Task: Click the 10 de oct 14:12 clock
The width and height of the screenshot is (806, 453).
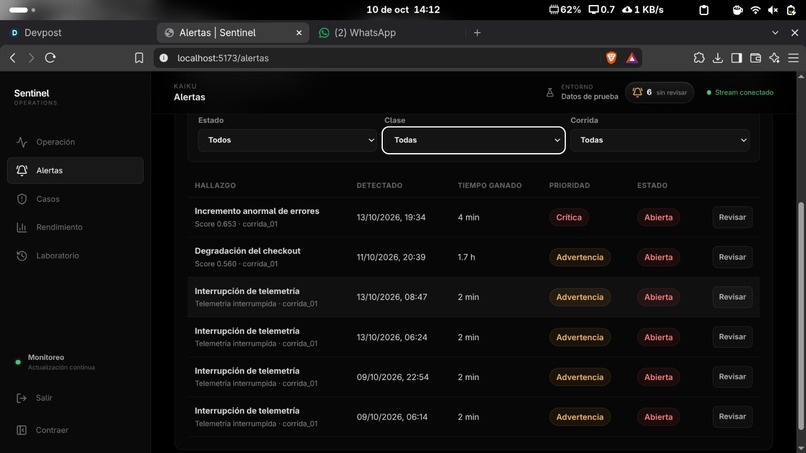Action: pos(403,10)
